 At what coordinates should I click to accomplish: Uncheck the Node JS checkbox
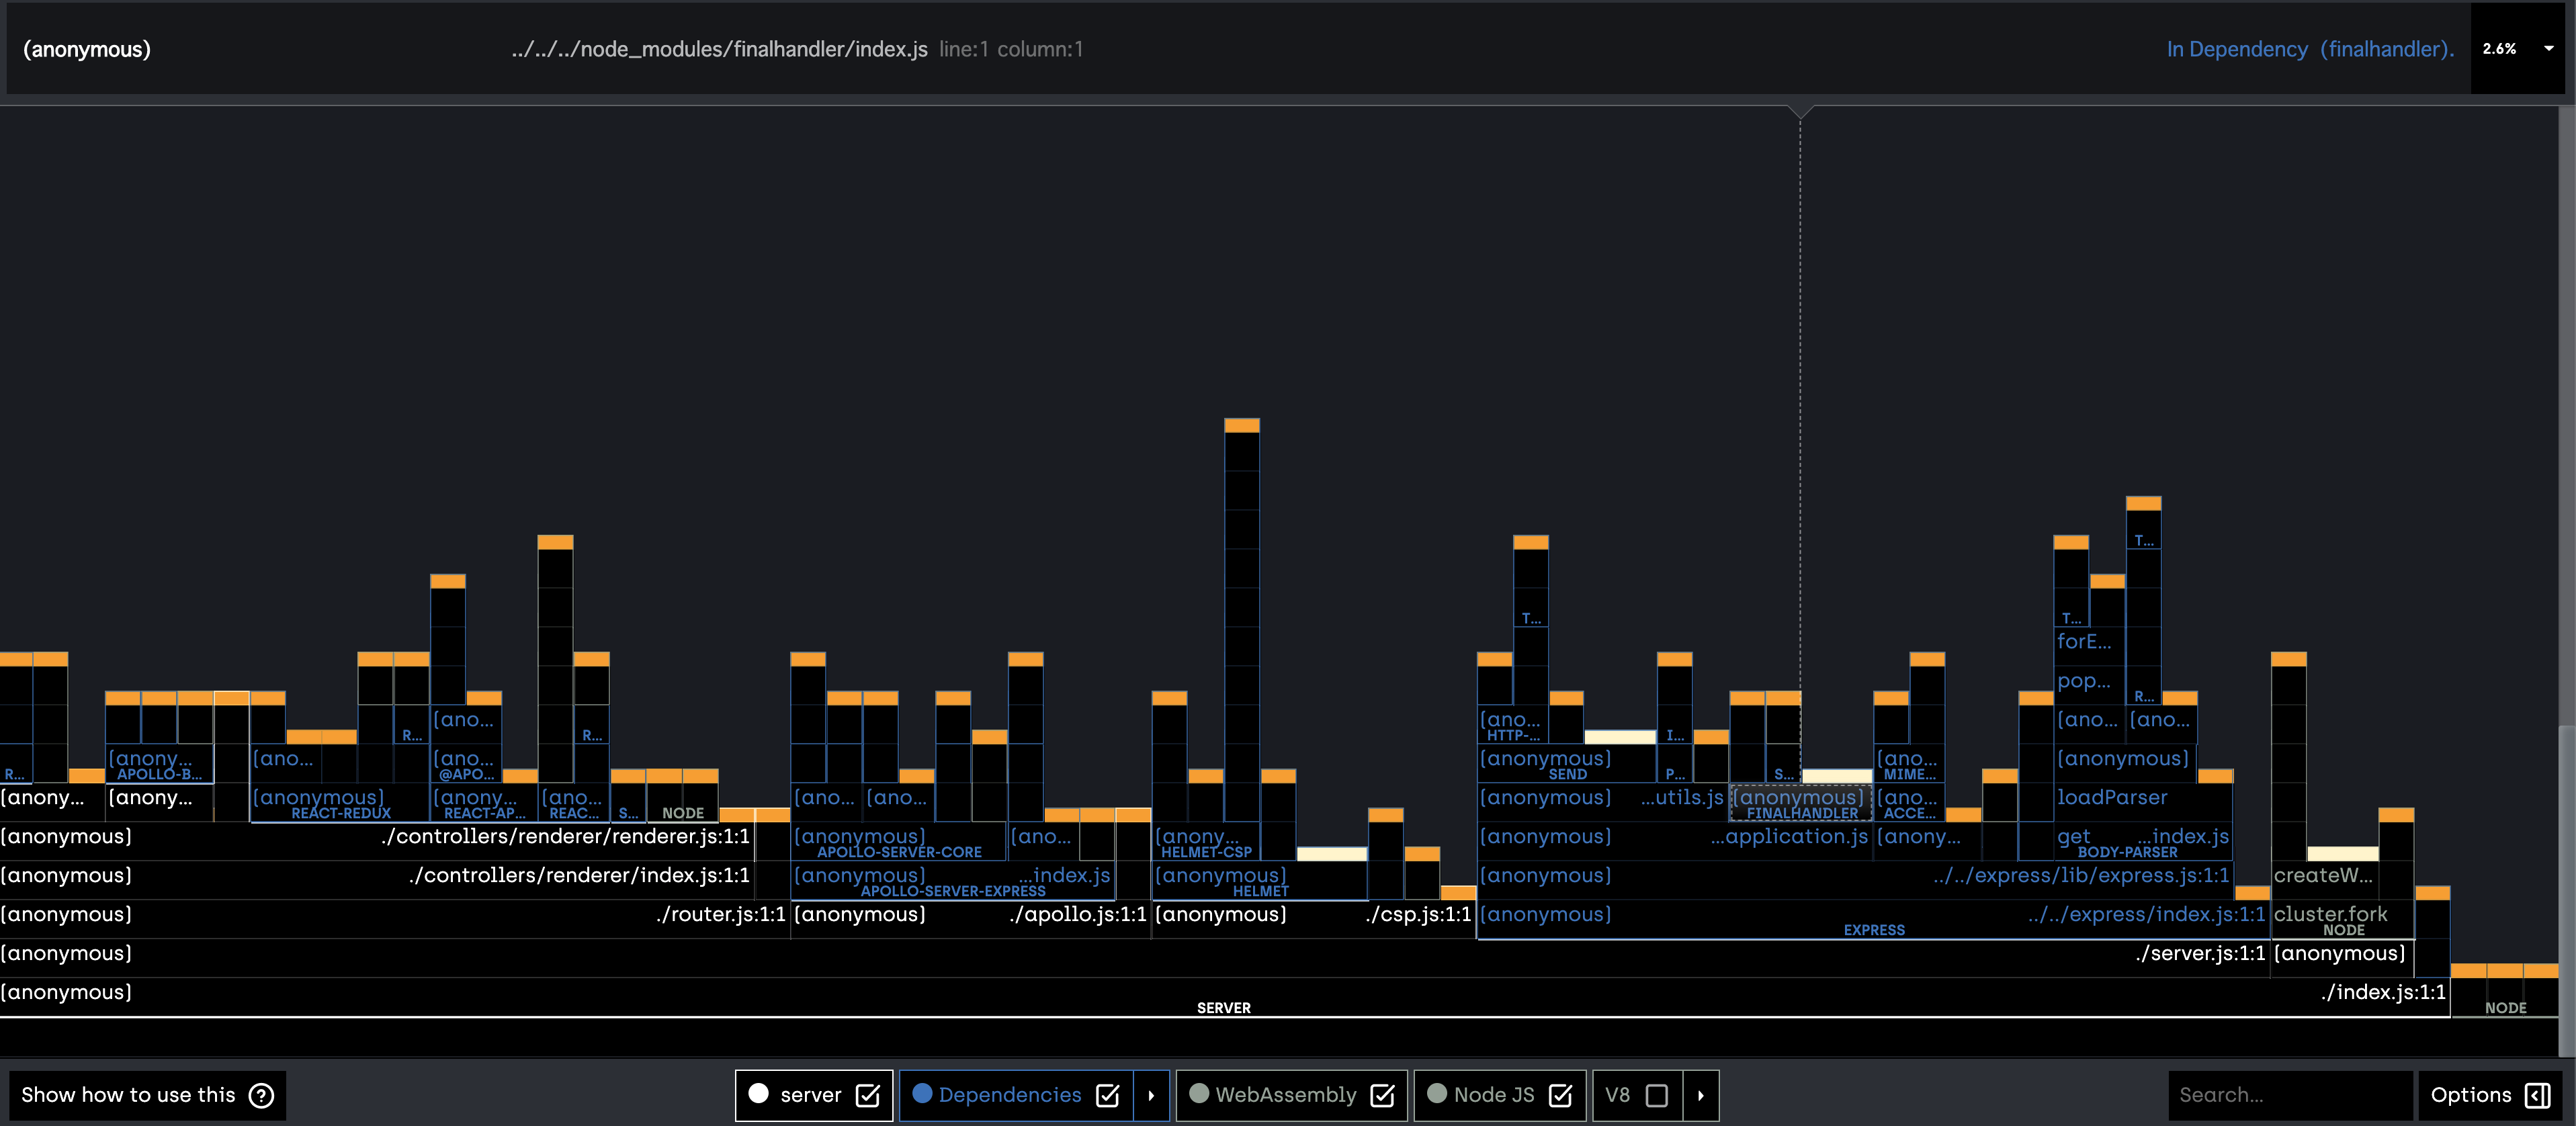click(x=1560, y=1095)
